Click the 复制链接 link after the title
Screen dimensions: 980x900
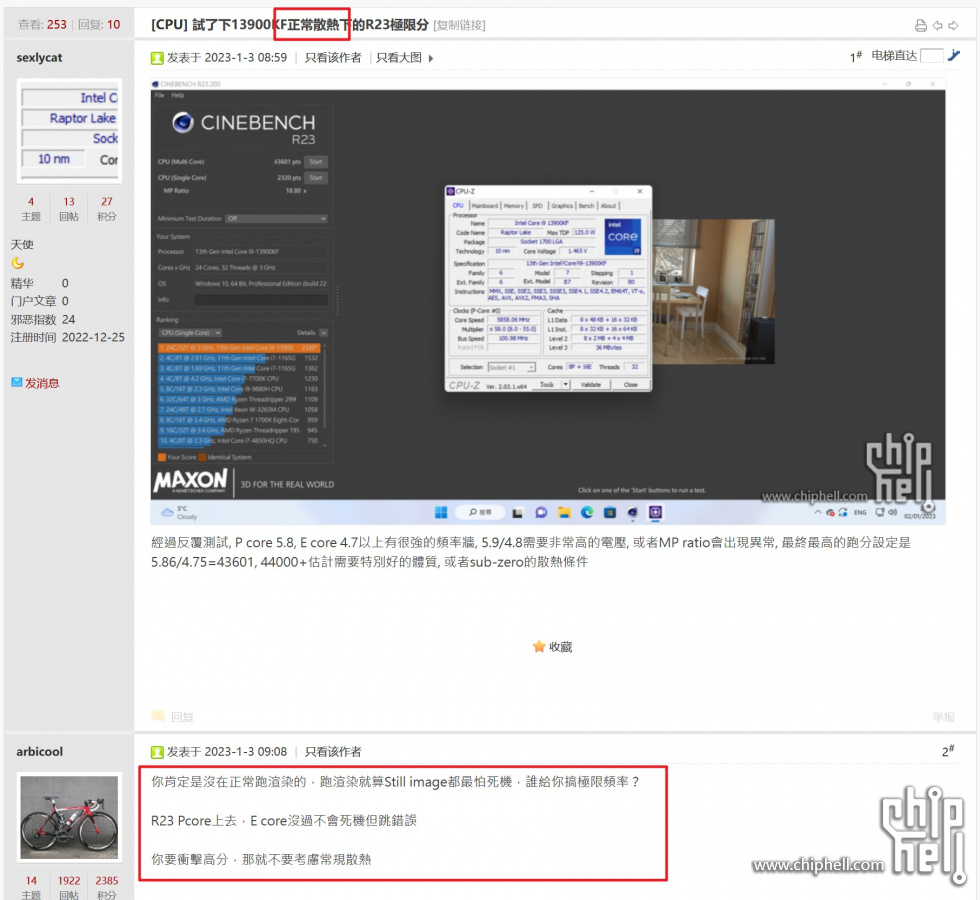click(x=459, y=25)
